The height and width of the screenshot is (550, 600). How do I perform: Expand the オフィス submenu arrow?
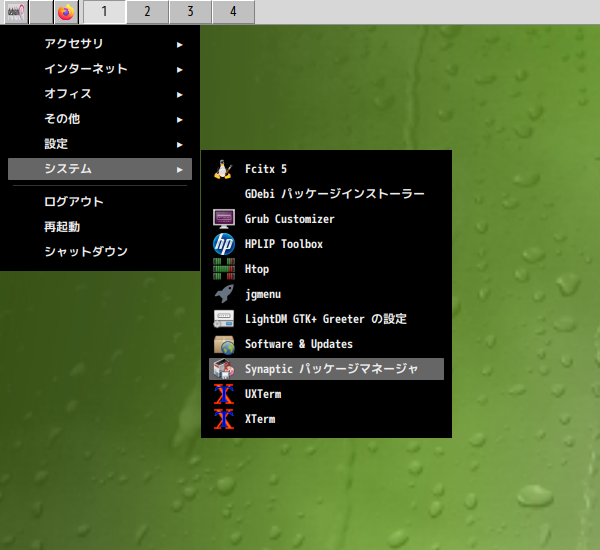[x=179, y=95]
